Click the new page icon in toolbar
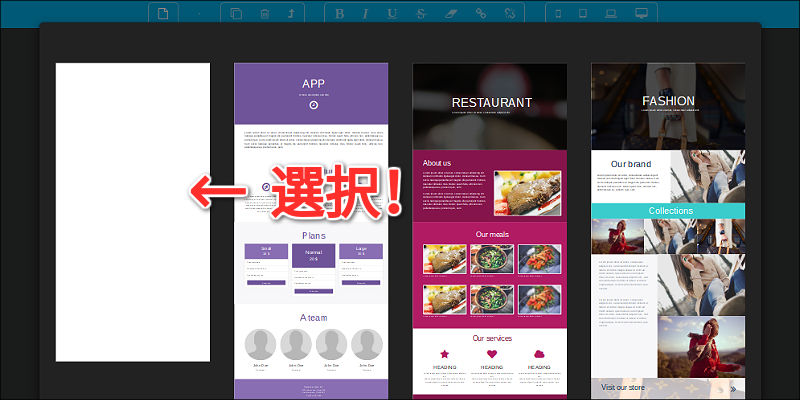This screenshot has height=400, width=800. coord(163,14)
